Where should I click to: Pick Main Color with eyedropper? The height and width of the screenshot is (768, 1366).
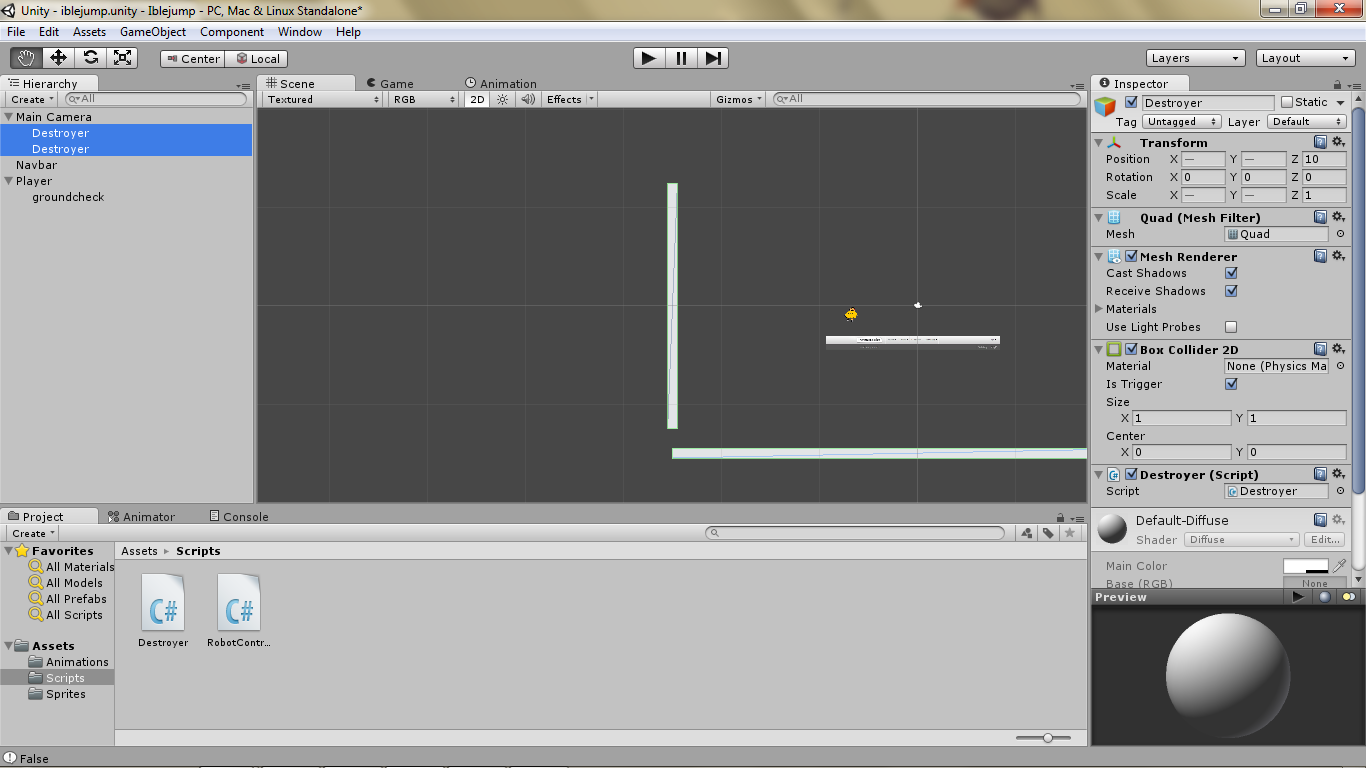click(1339, 566)
